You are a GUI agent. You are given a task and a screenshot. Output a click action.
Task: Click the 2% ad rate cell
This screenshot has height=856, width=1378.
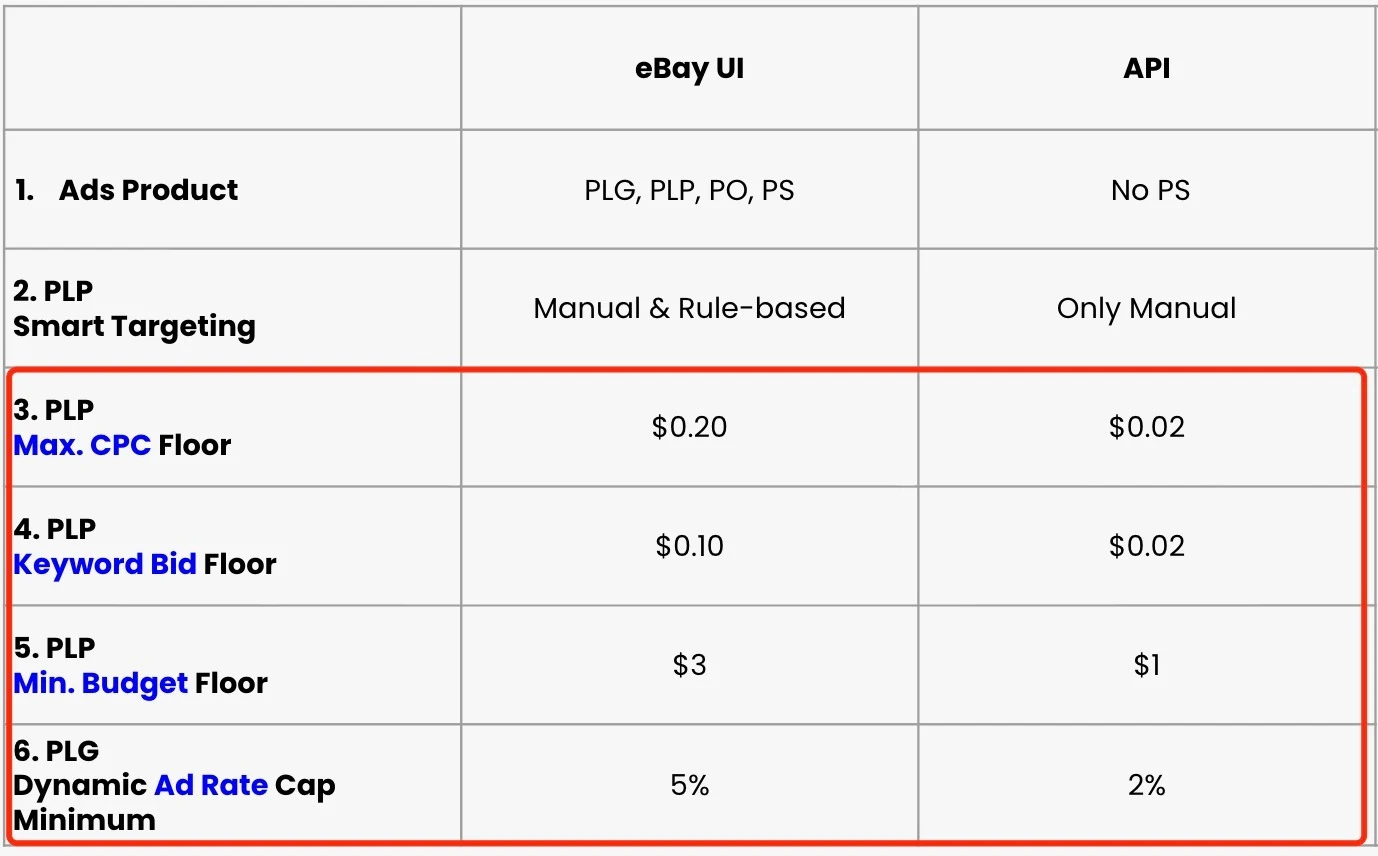coord(1146,786)
